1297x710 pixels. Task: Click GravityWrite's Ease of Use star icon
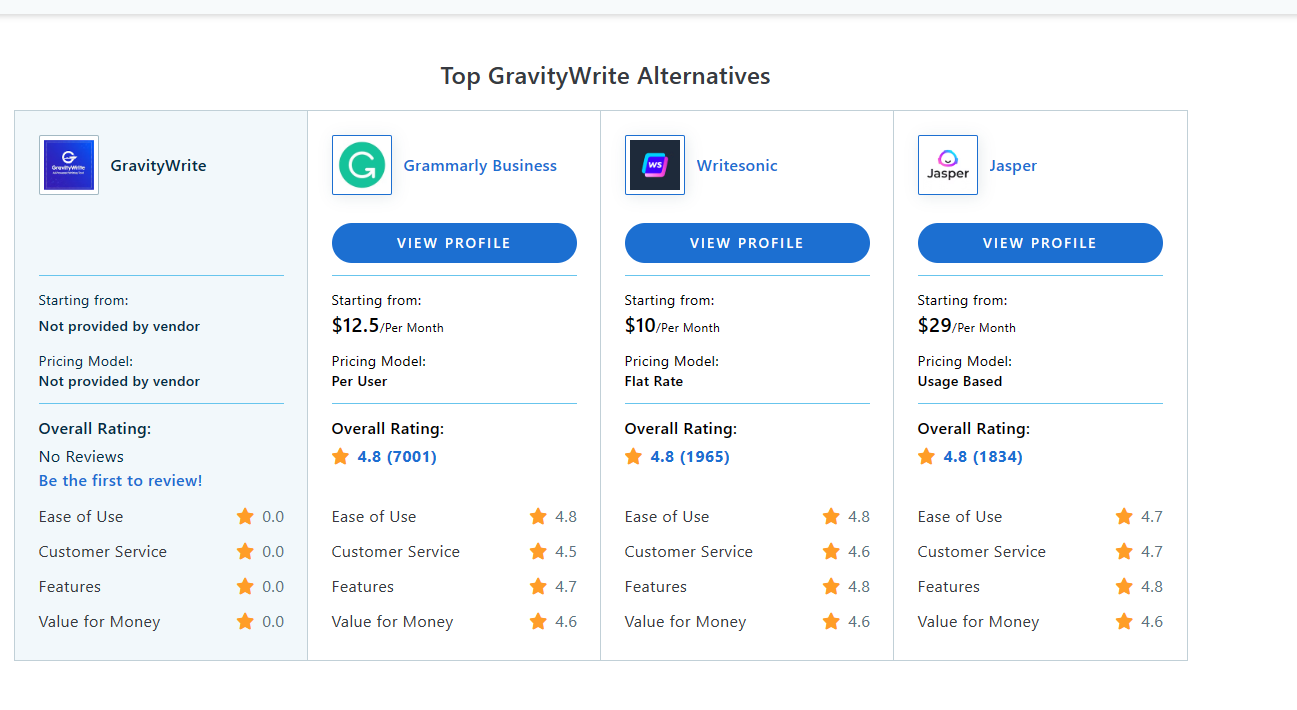[x=245, y=517]
